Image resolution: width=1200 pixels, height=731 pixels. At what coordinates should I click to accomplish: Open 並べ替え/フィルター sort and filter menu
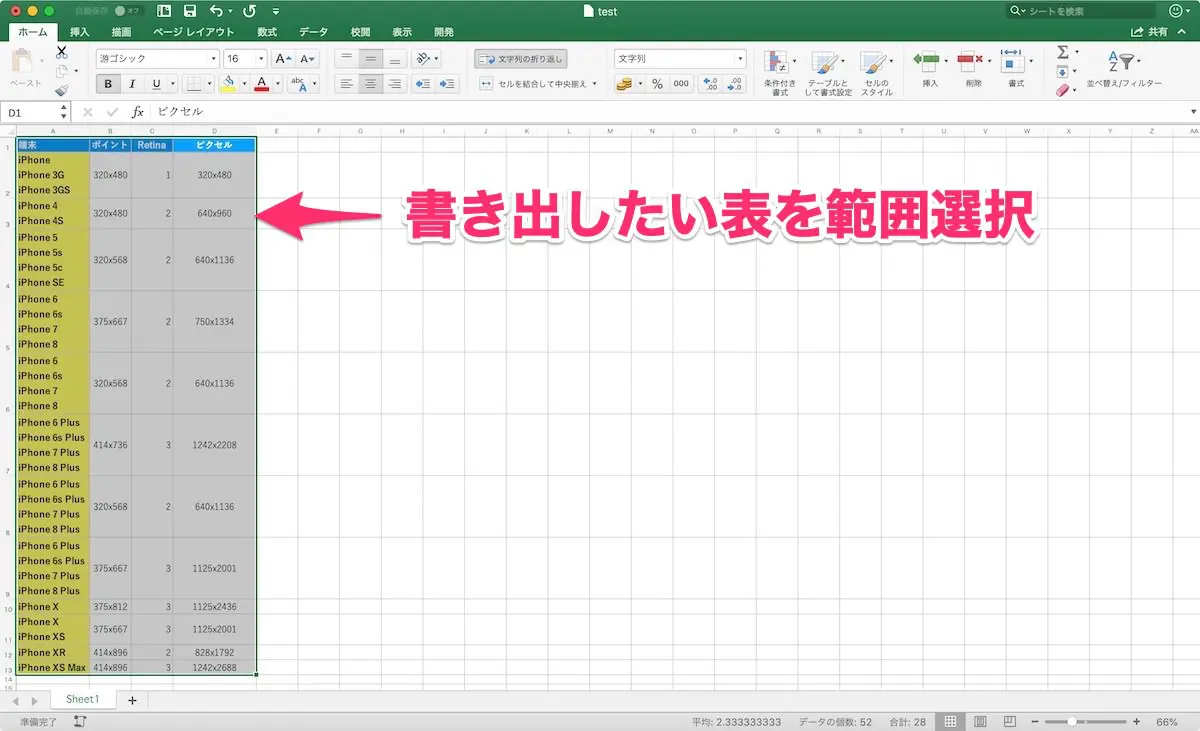click(1125, 72)
